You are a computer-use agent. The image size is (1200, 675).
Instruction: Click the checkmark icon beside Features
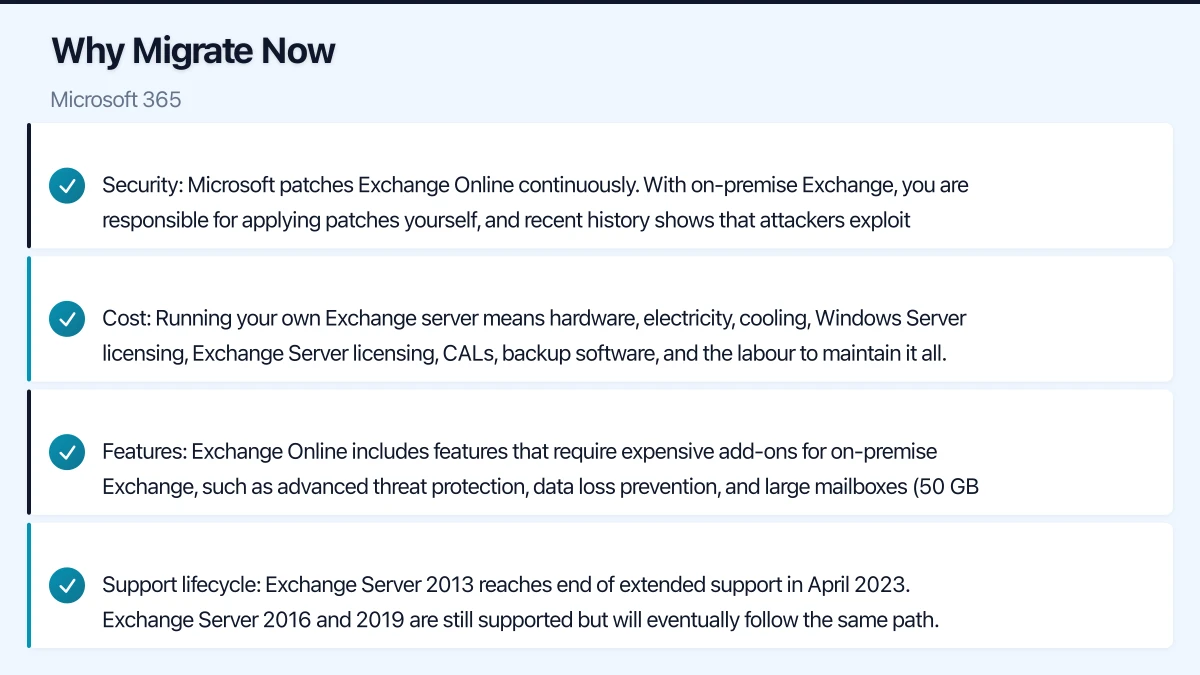(67, 452)
